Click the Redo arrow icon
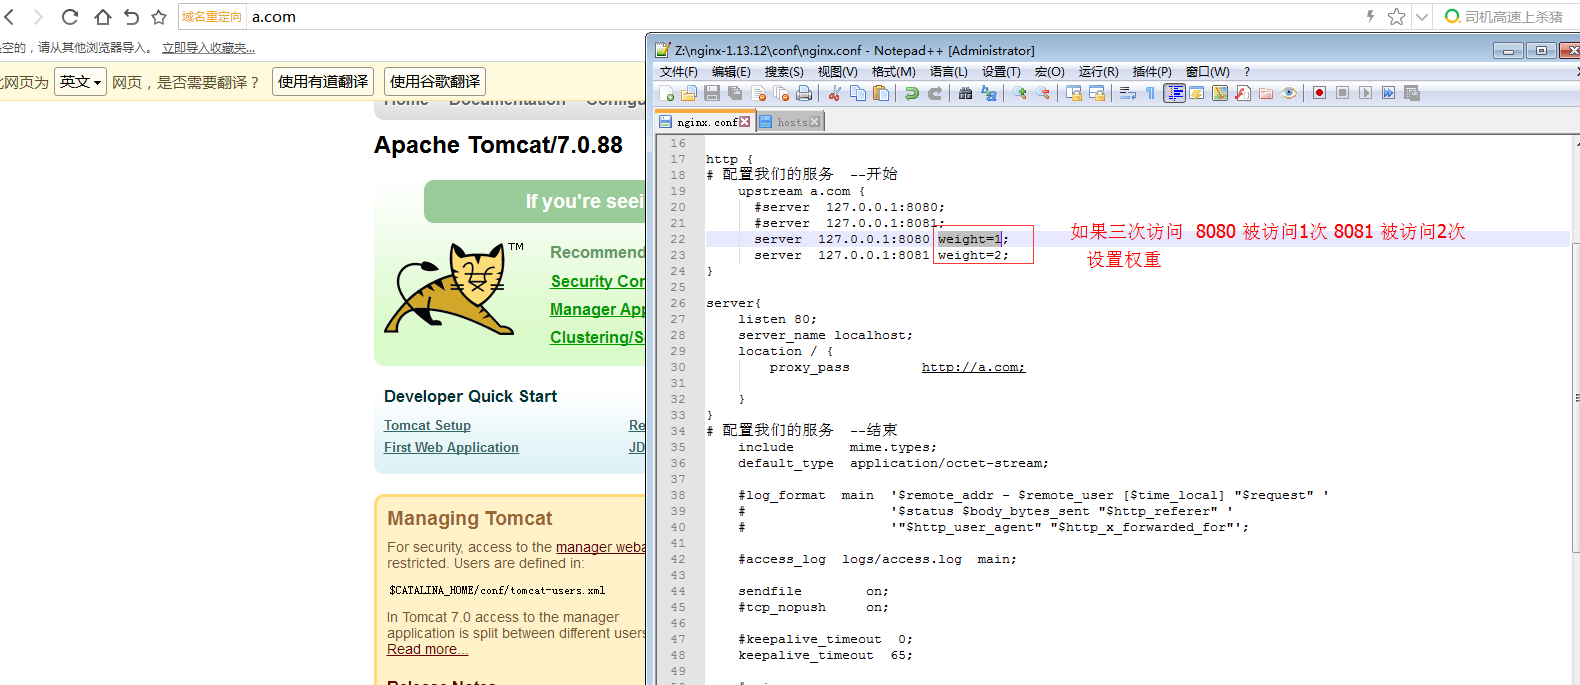Viewport: 1580px width, 685px height. (x=935, y=93)
